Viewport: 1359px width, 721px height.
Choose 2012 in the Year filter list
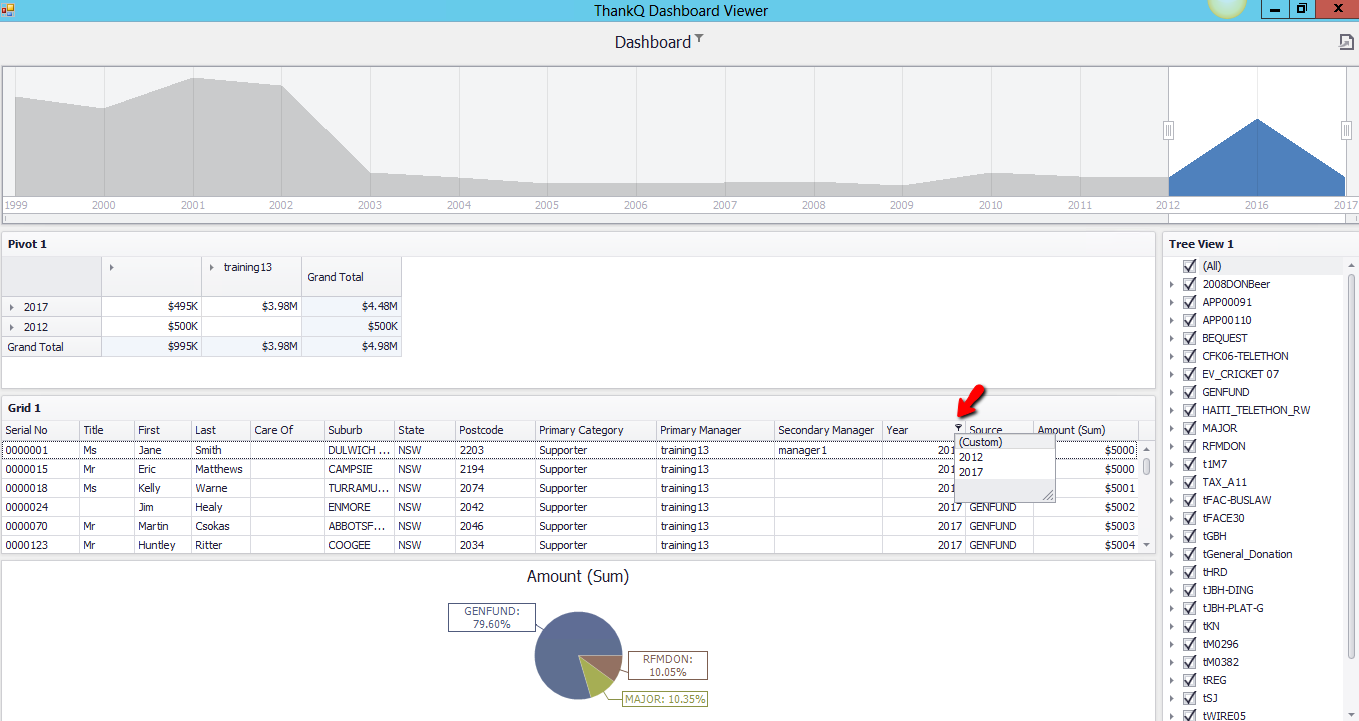pos(1005,457)
